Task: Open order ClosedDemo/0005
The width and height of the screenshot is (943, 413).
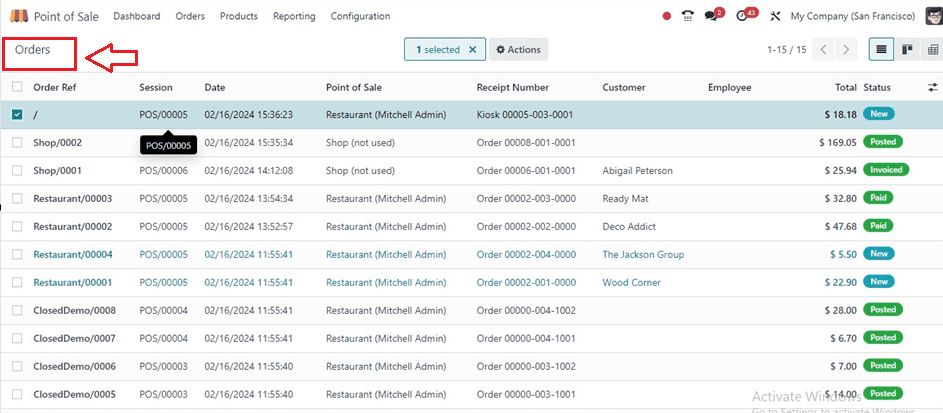Action: click(75, 394)
